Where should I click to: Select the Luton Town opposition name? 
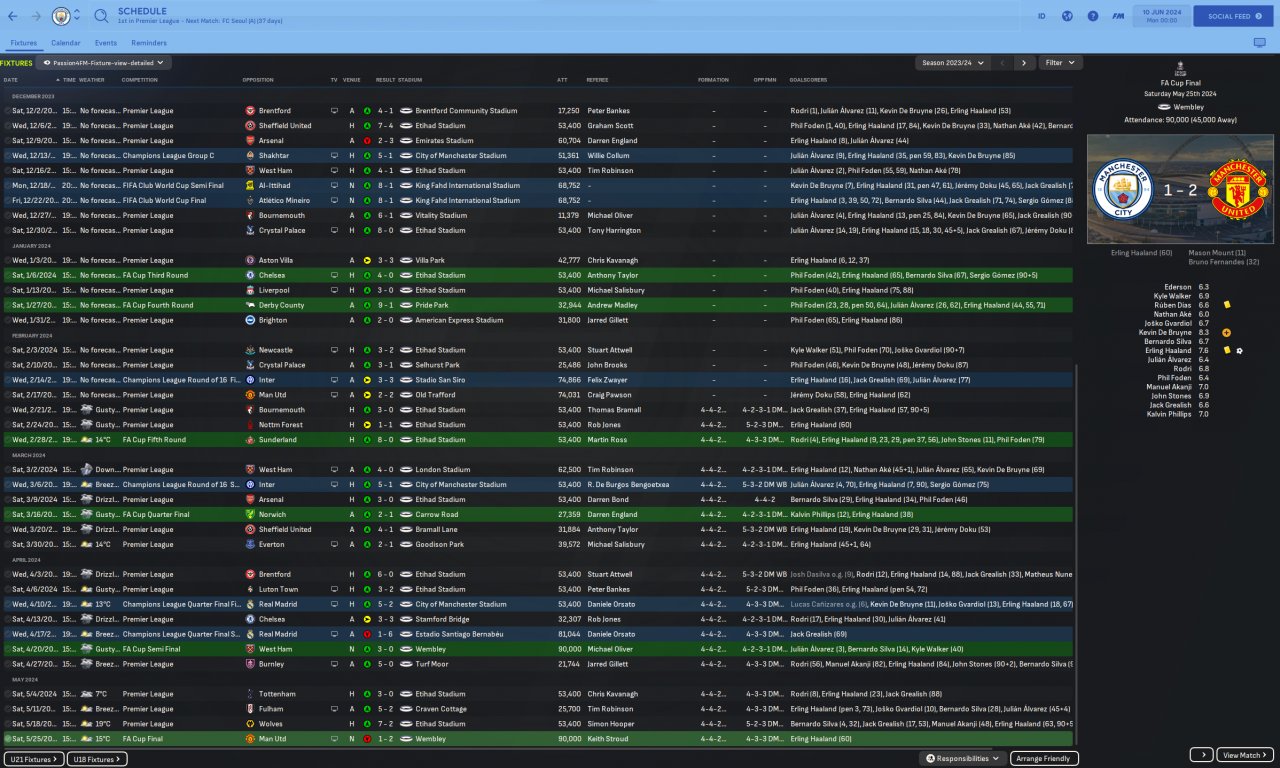click(280, 590)
